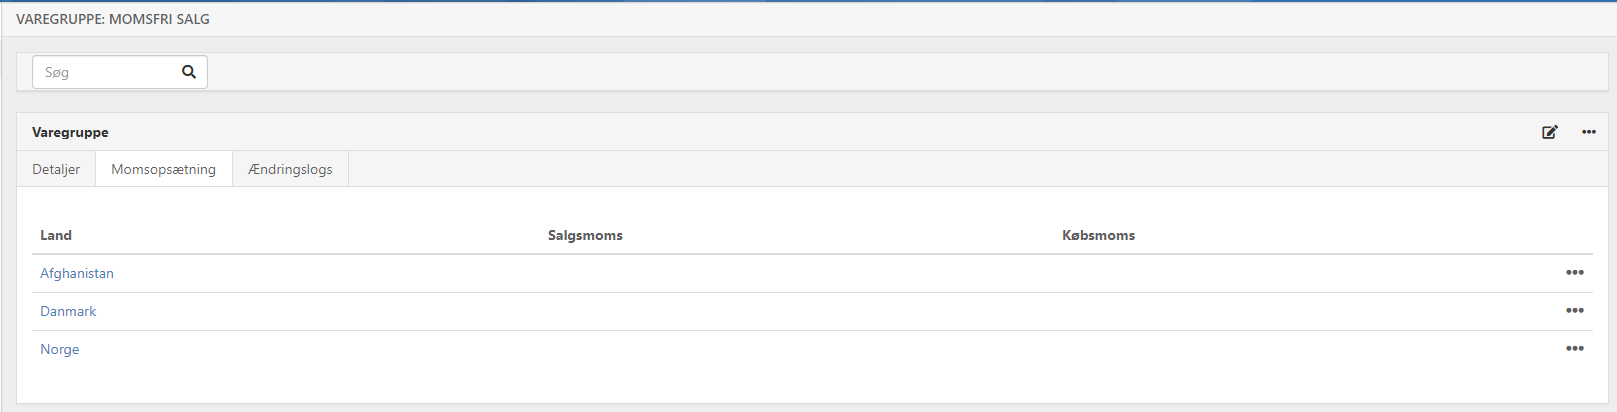
Task: Click the magnifying glass search icon
Action: pos(189,72)
